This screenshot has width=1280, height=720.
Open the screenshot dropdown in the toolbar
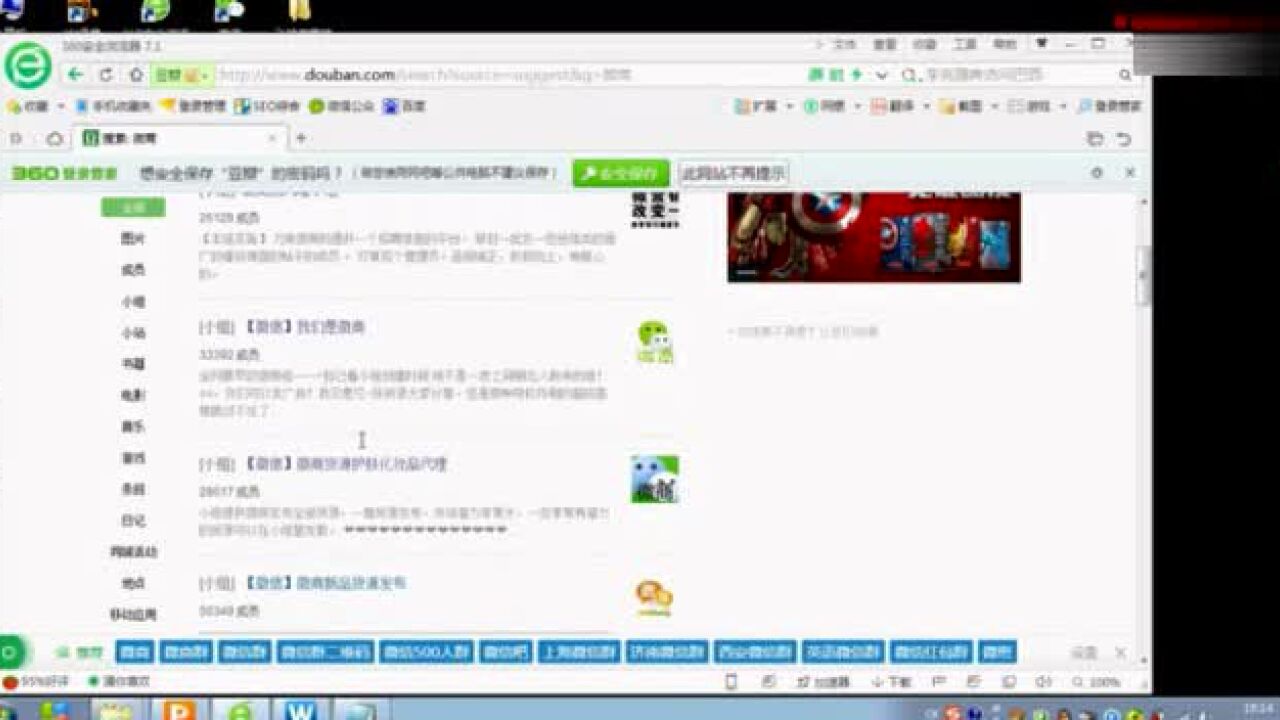coord(967,106)
